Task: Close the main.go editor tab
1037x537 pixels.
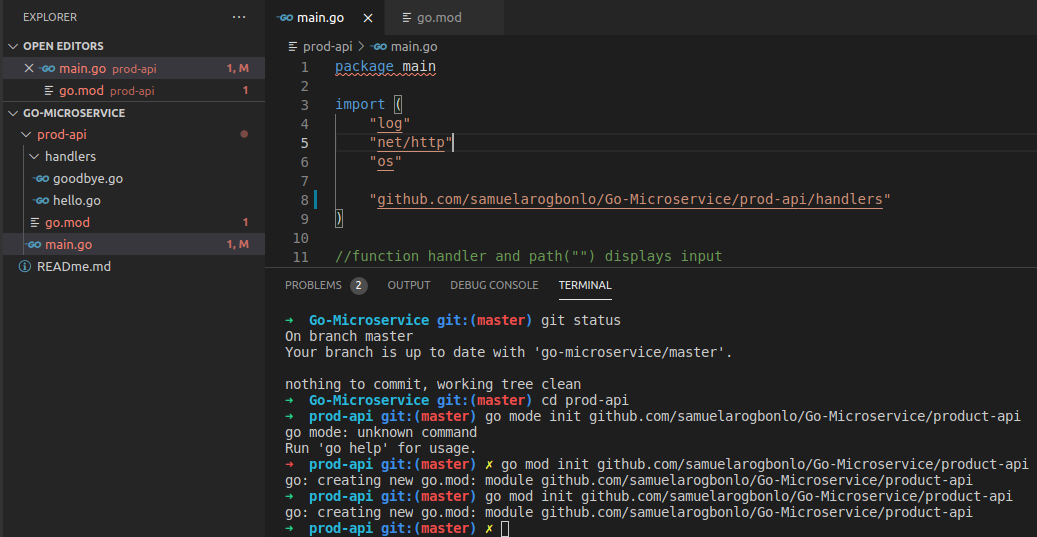Action: pyautogui.click(x=368, y=18)
